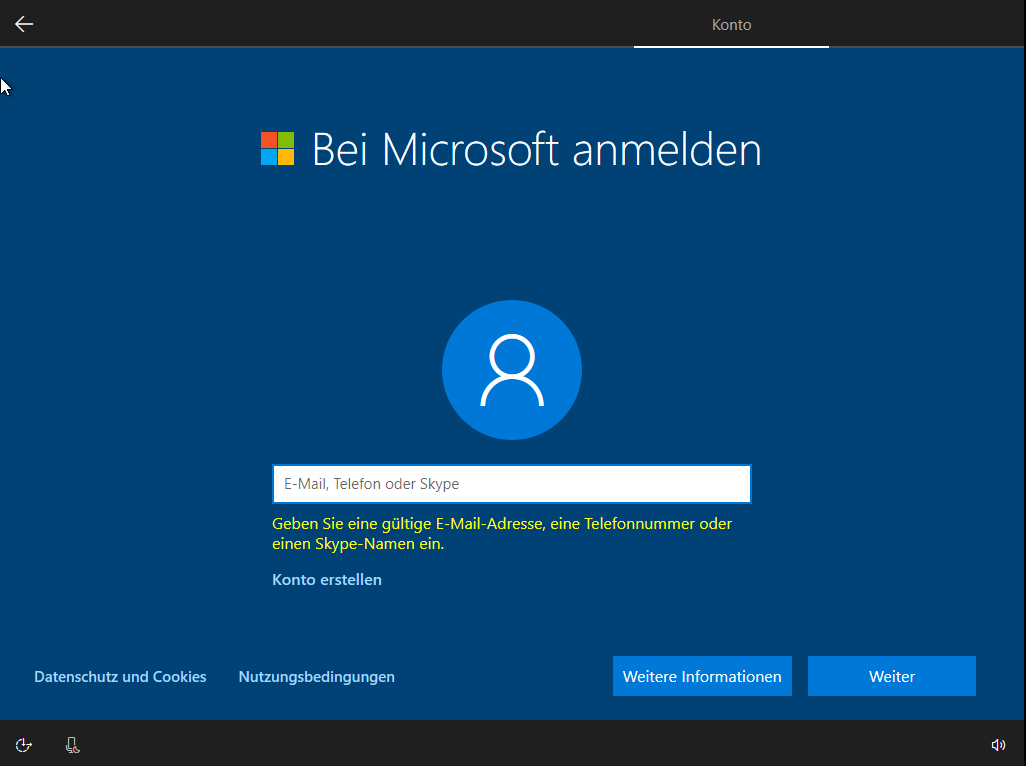This screenshot has width=1026, height=766.
Task: Click the Weitere Informationen button
Action: point(702,676)
